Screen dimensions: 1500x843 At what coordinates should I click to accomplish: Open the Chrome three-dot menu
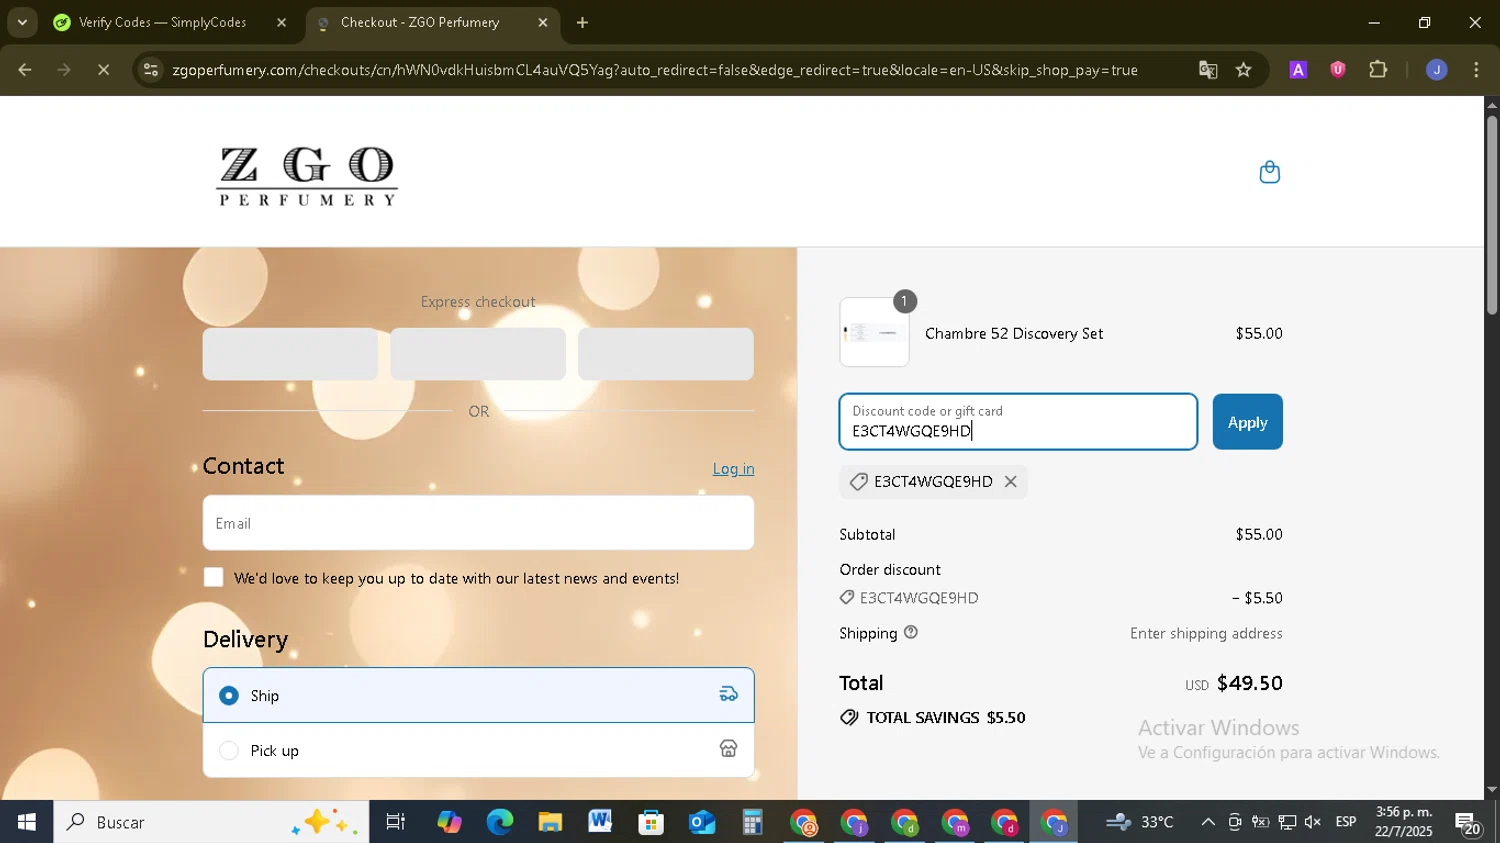tap(1476, 70)
